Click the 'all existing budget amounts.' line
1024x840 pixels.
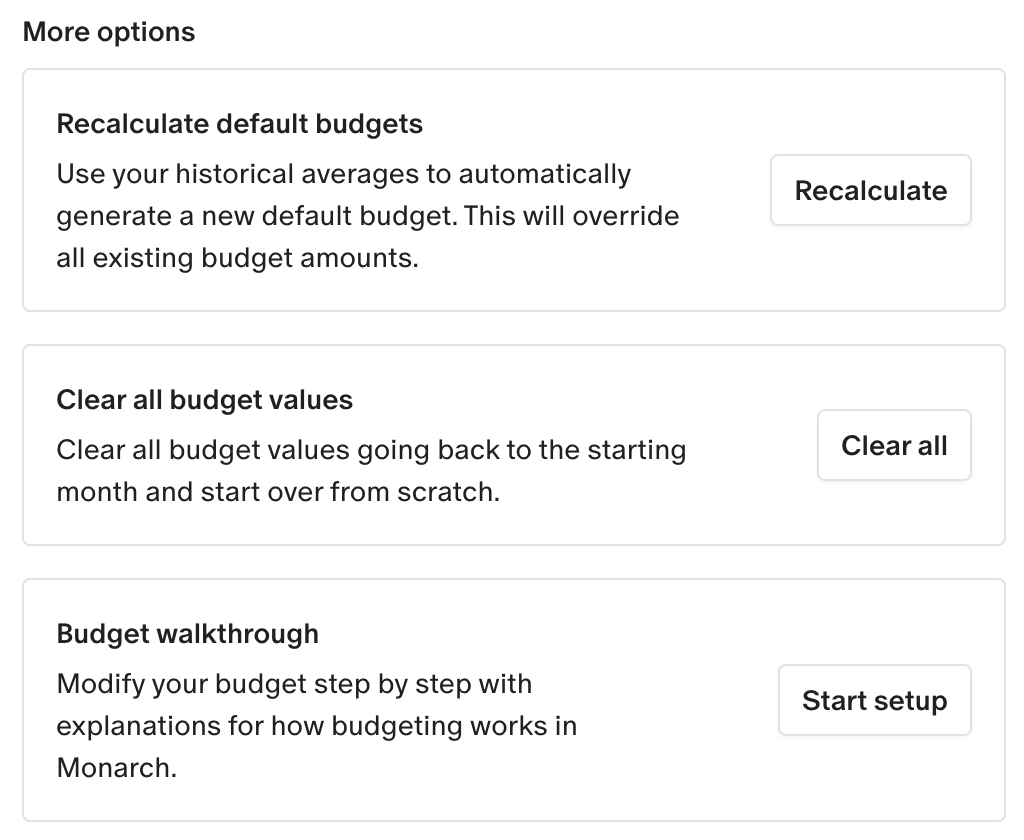pyautogui.click(x=237, y=258)
